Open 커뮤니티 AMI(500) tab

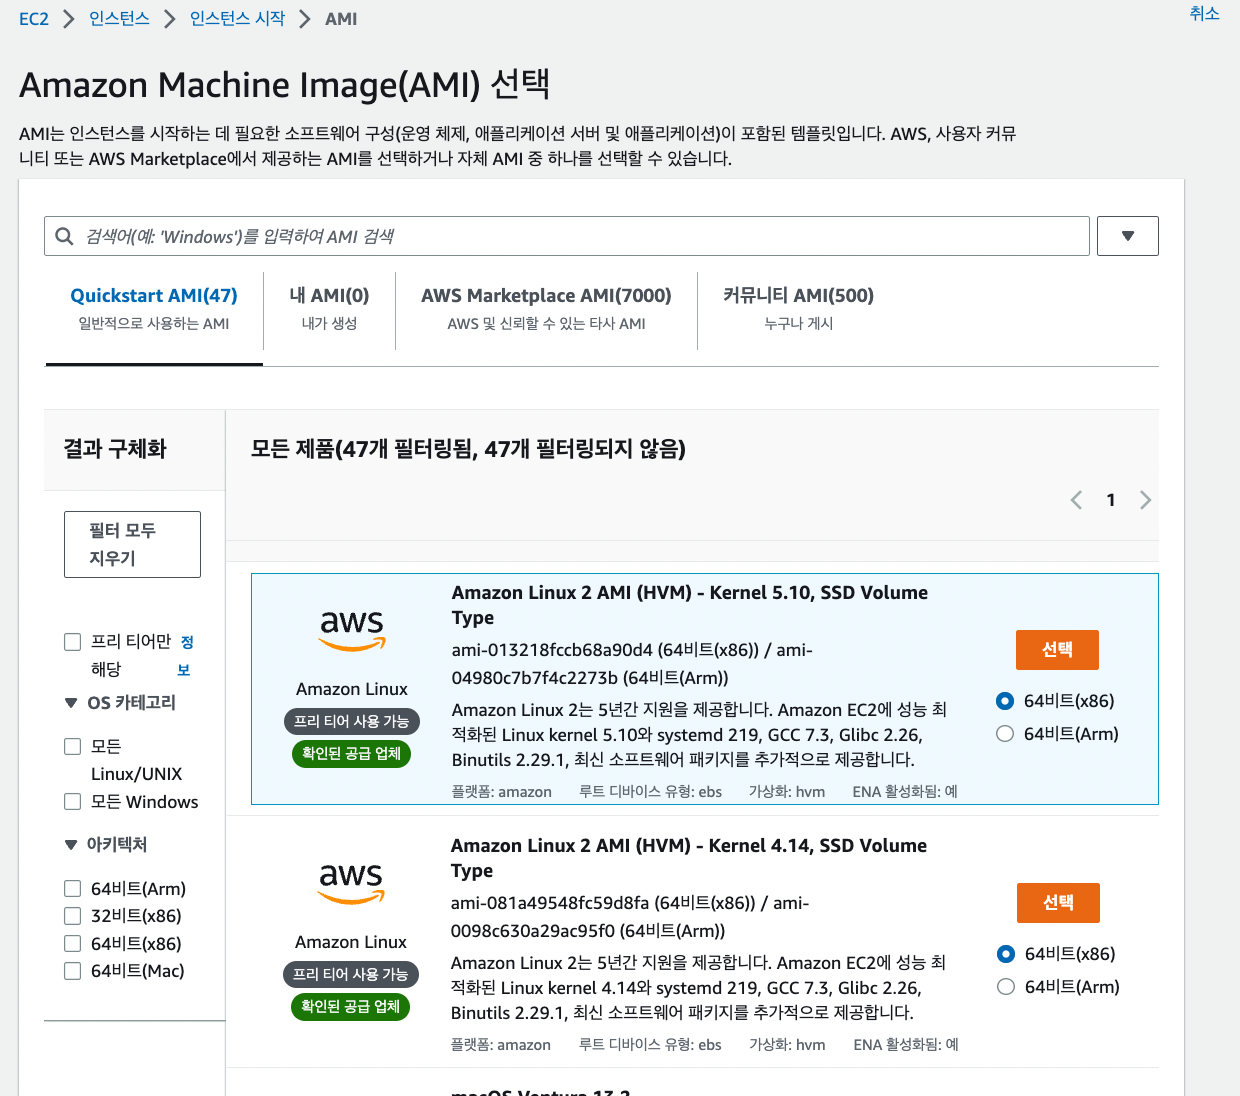coord(798,308)
